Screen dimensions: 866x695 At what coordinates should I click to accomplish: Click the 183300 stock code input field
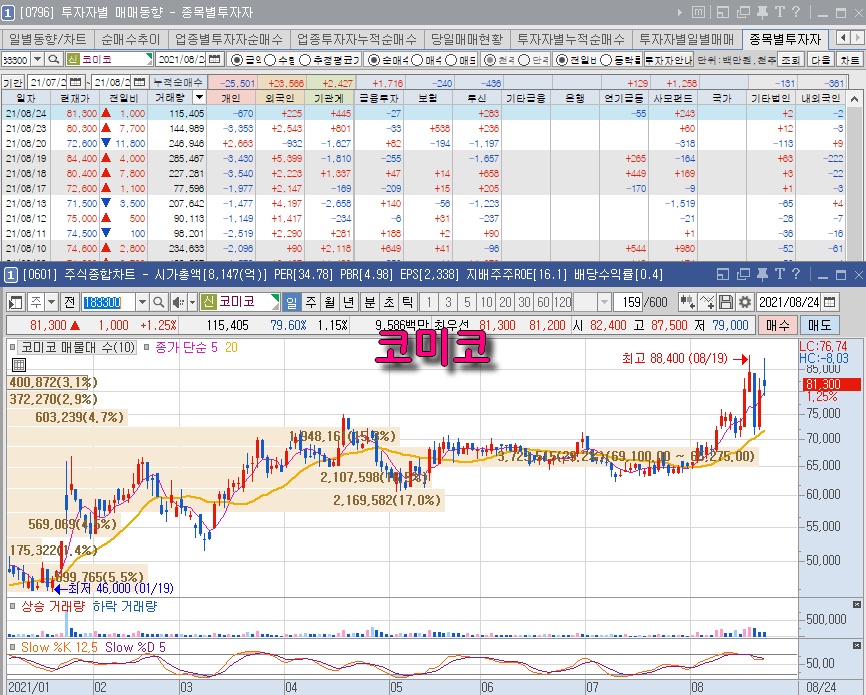pyautogui.click(x=108, y=302)
